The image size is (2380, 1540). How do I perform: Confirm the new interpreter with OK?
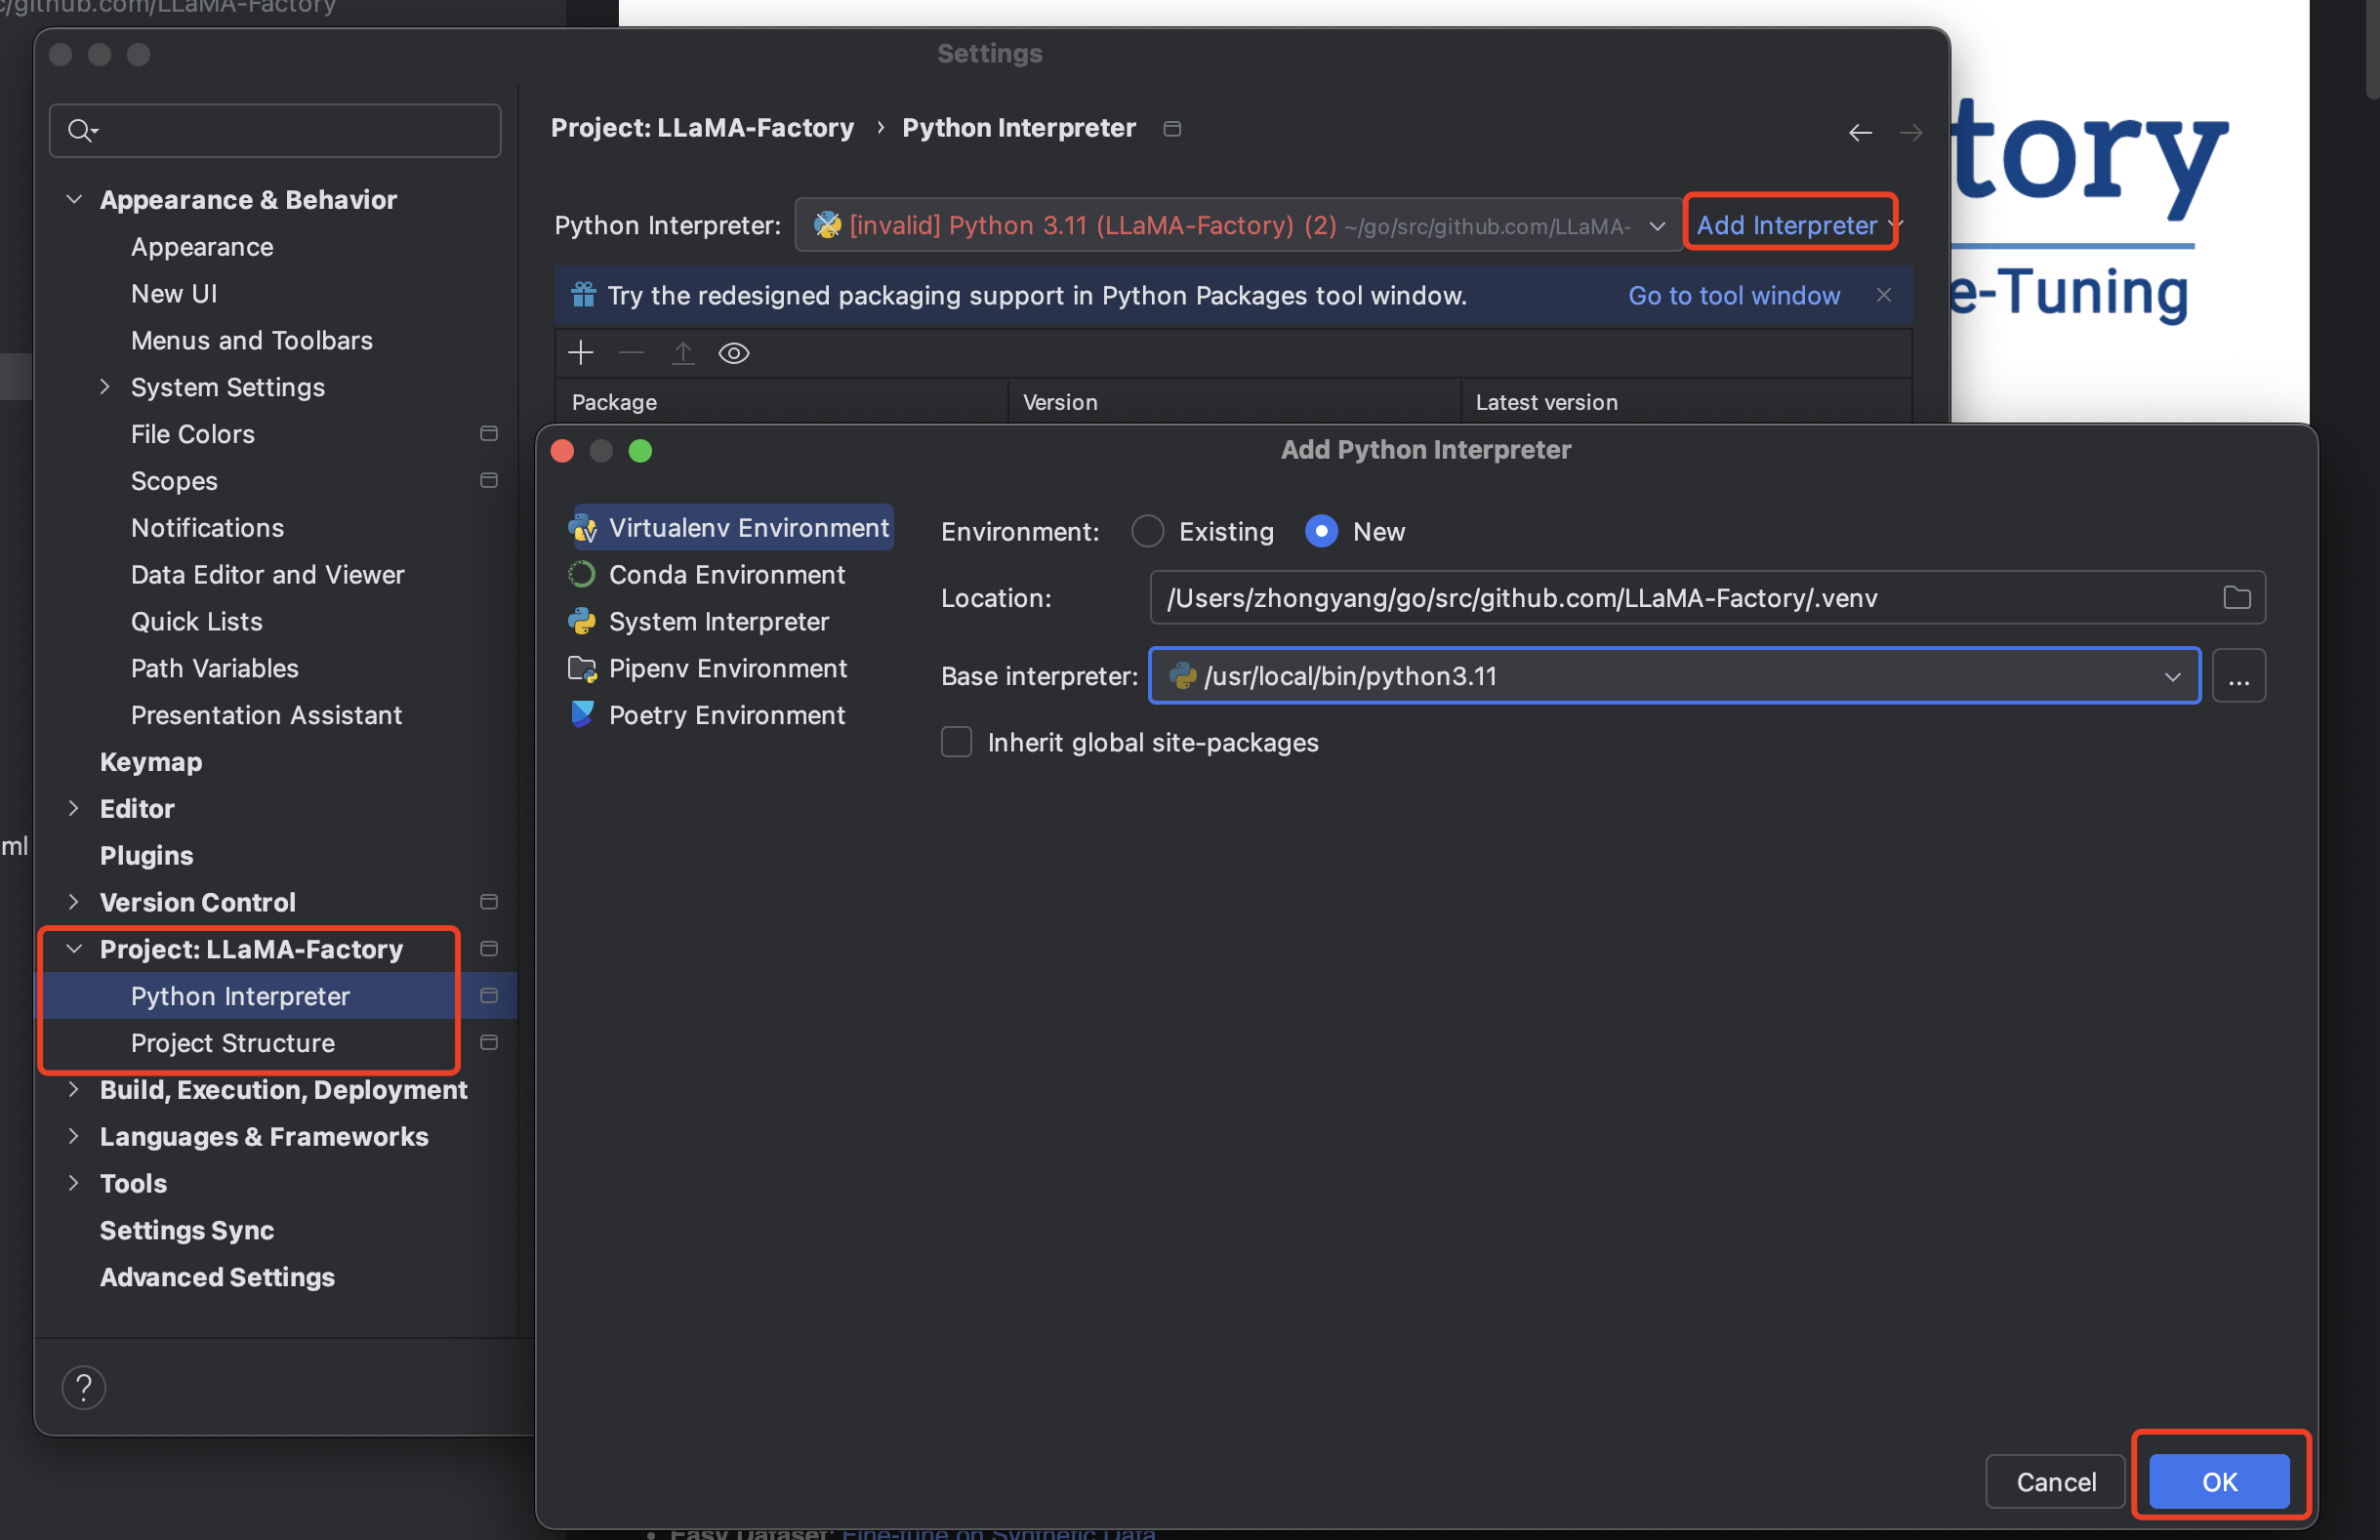[x=2220, y=1481]
